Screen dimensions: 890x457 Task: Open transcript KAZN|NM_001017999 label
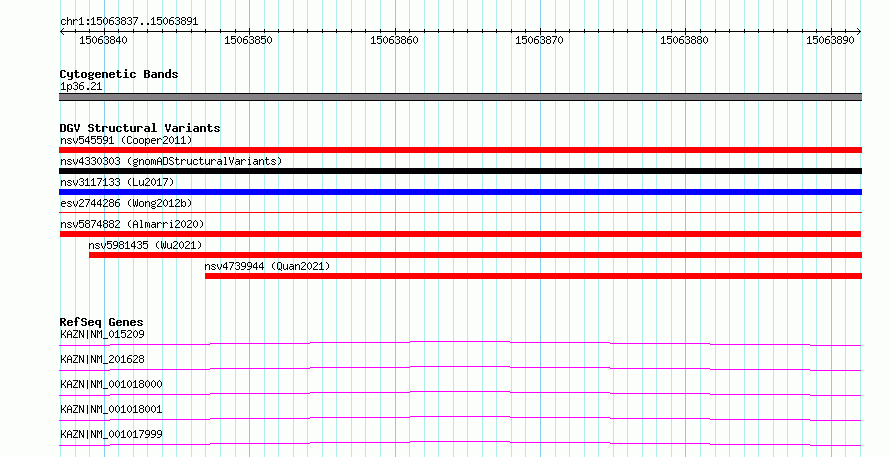[111, 434]
